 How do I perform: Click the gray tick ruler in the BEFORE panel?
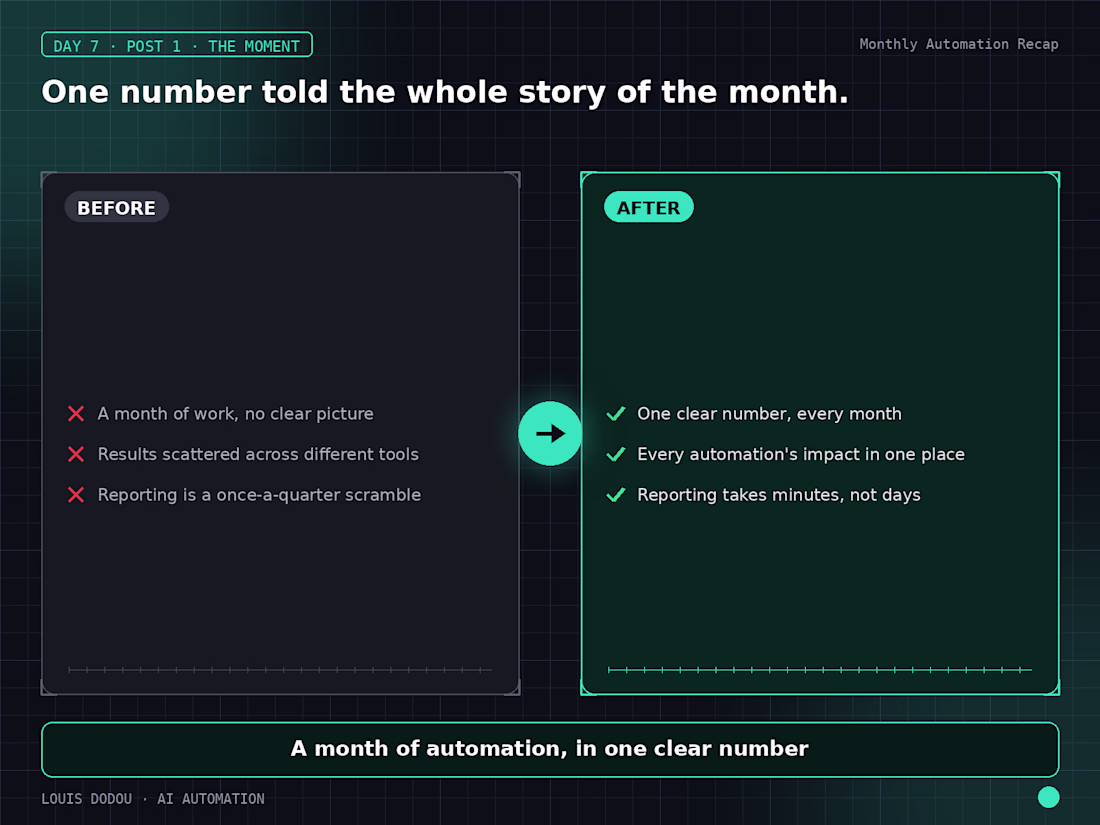280,670
